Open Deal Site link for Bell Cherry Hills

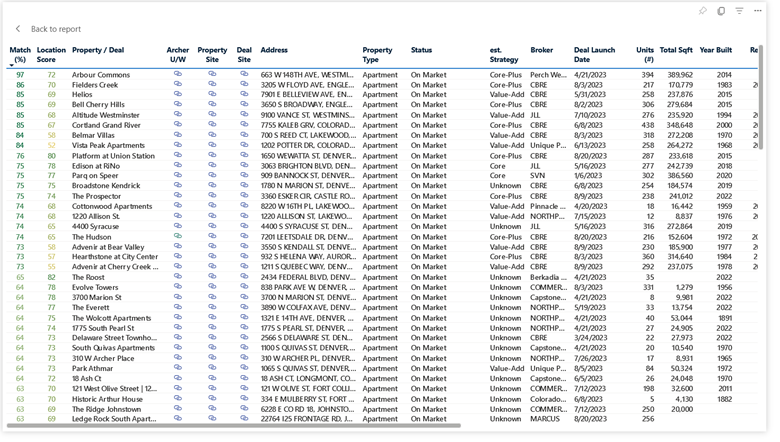click(244, 104)
